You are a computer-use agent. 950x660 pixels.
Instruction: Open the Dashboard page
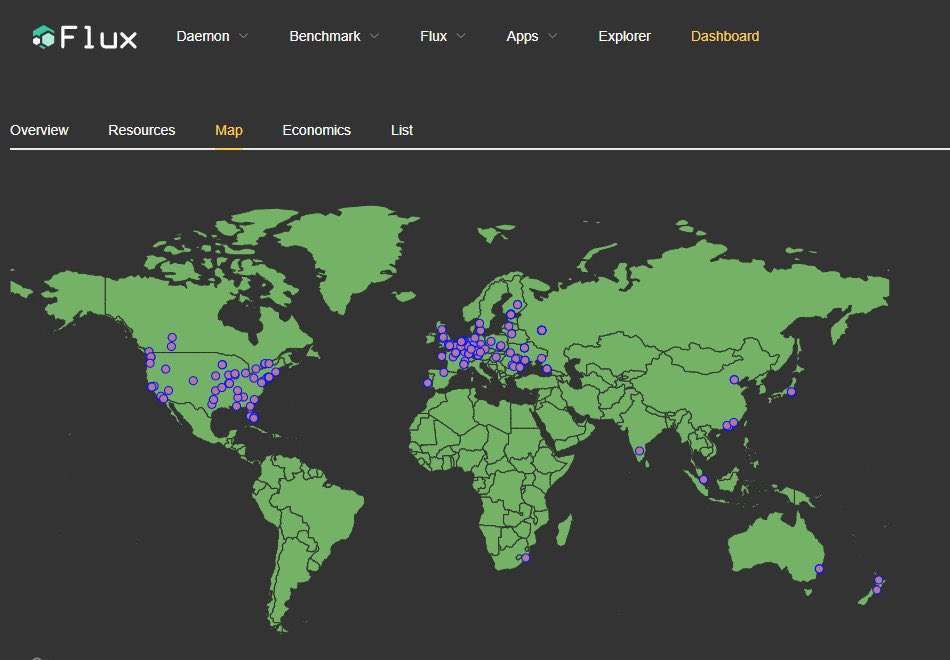pos(725,36)
